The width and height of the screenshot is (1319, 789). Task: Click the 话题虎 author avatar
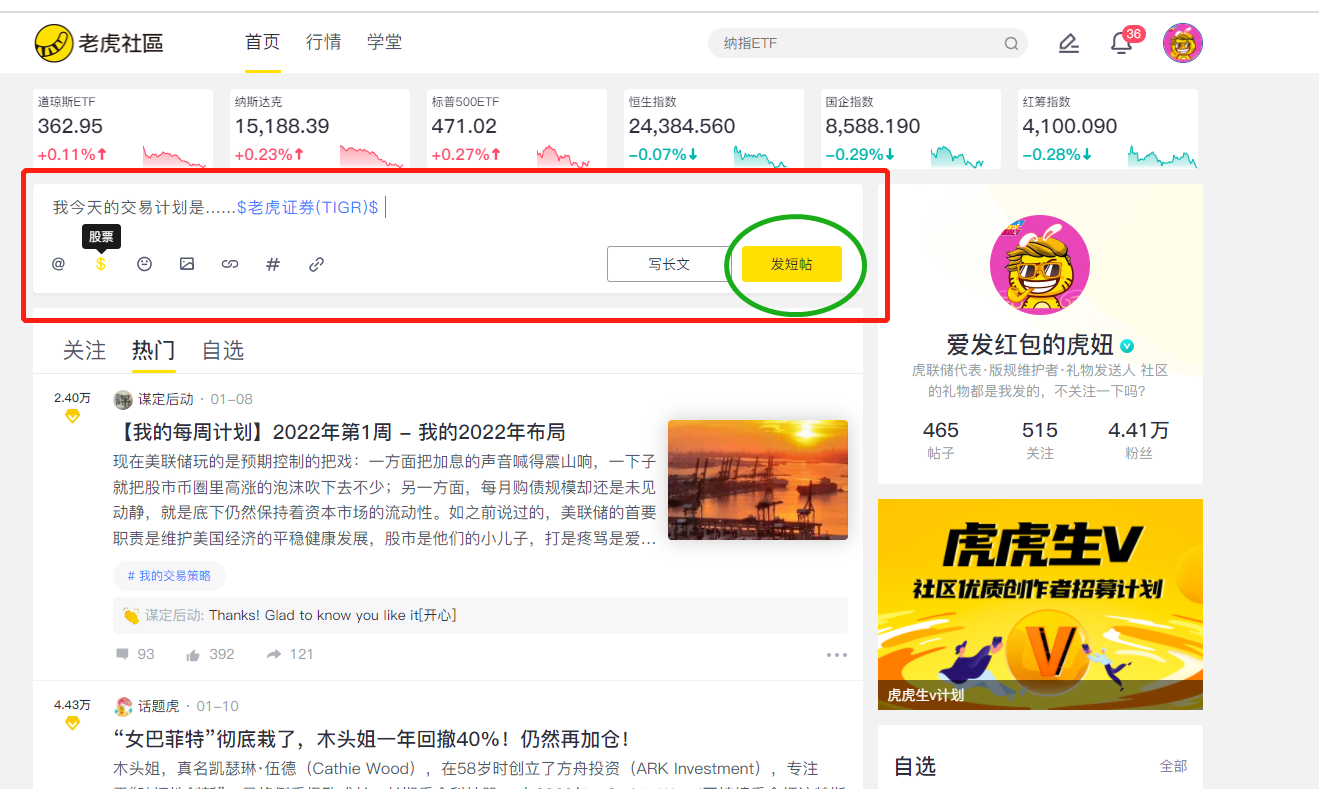pyautogui.click(x=123, y=707)
